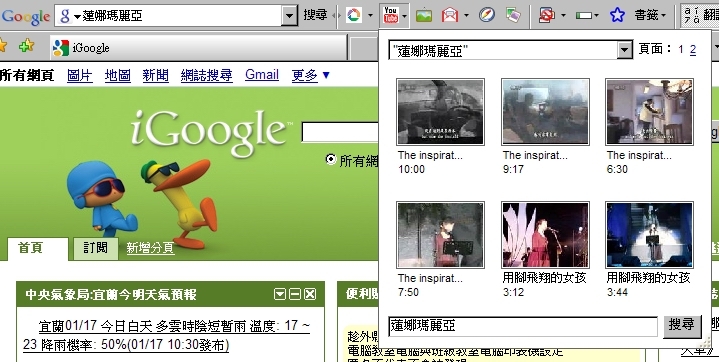Open the weather gadget dropdown menu icon
Image resolution: width=719 pixels, height=362 pixels.
280,294
